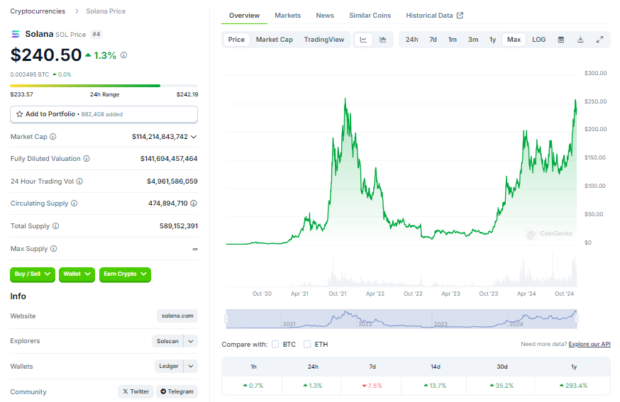Viewport: 620px width, 402px height.
Task: Show 24 Hour Trading Vol info icon
Action: [x=79, y=181]
